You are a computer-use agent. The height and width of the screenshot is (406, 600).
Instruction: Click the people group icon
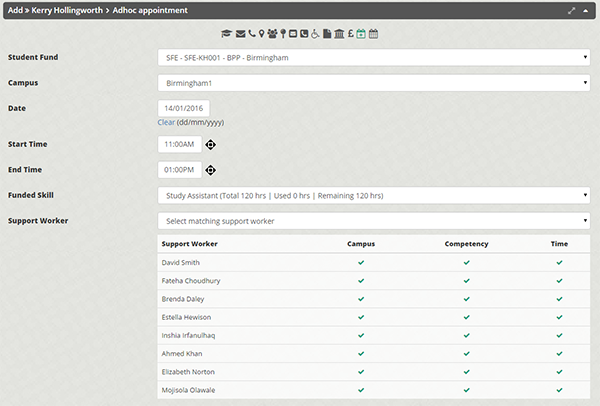click(273, 34)
